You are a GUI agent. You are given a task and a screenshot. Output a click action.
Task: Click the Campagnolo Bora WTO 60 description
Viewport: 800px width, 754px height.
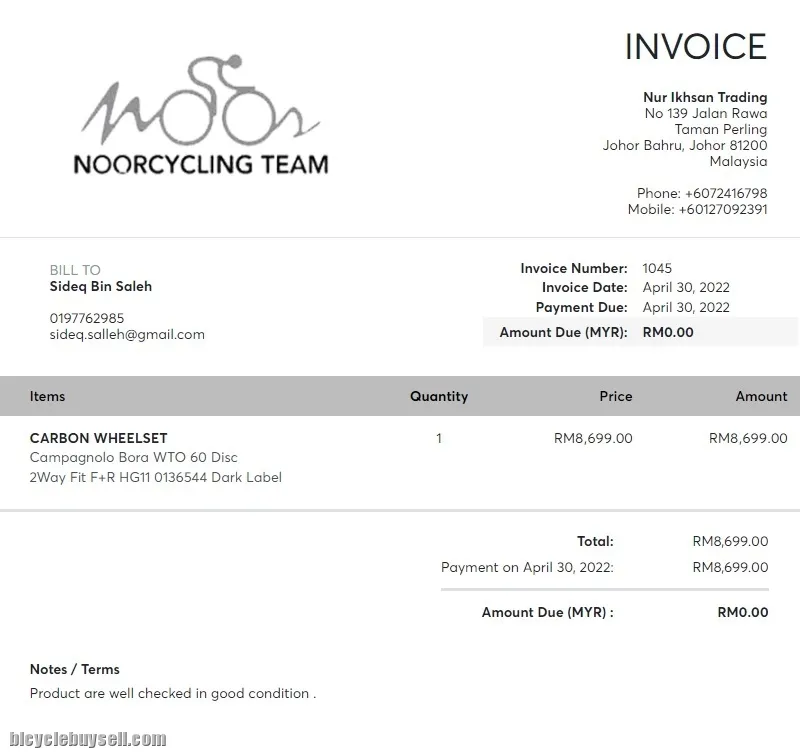pos(134,457)
